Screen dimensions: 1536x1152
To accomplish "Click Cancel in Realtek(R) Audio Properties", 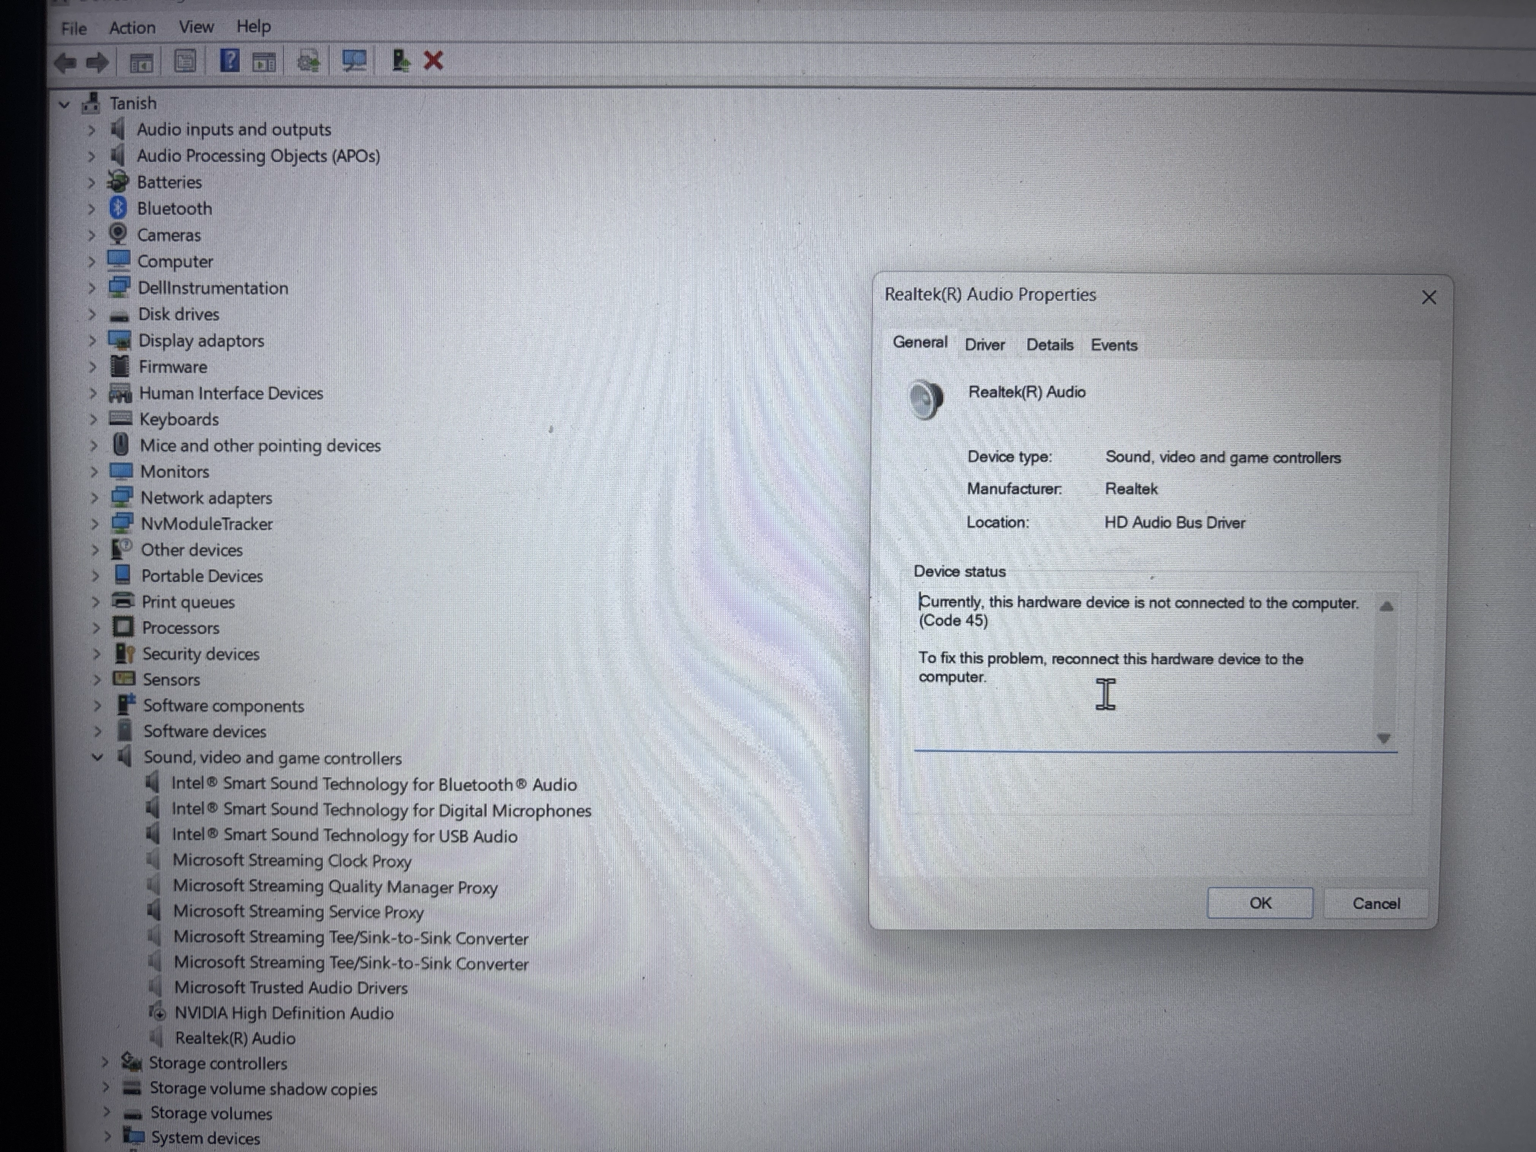I will (1376, 903).
